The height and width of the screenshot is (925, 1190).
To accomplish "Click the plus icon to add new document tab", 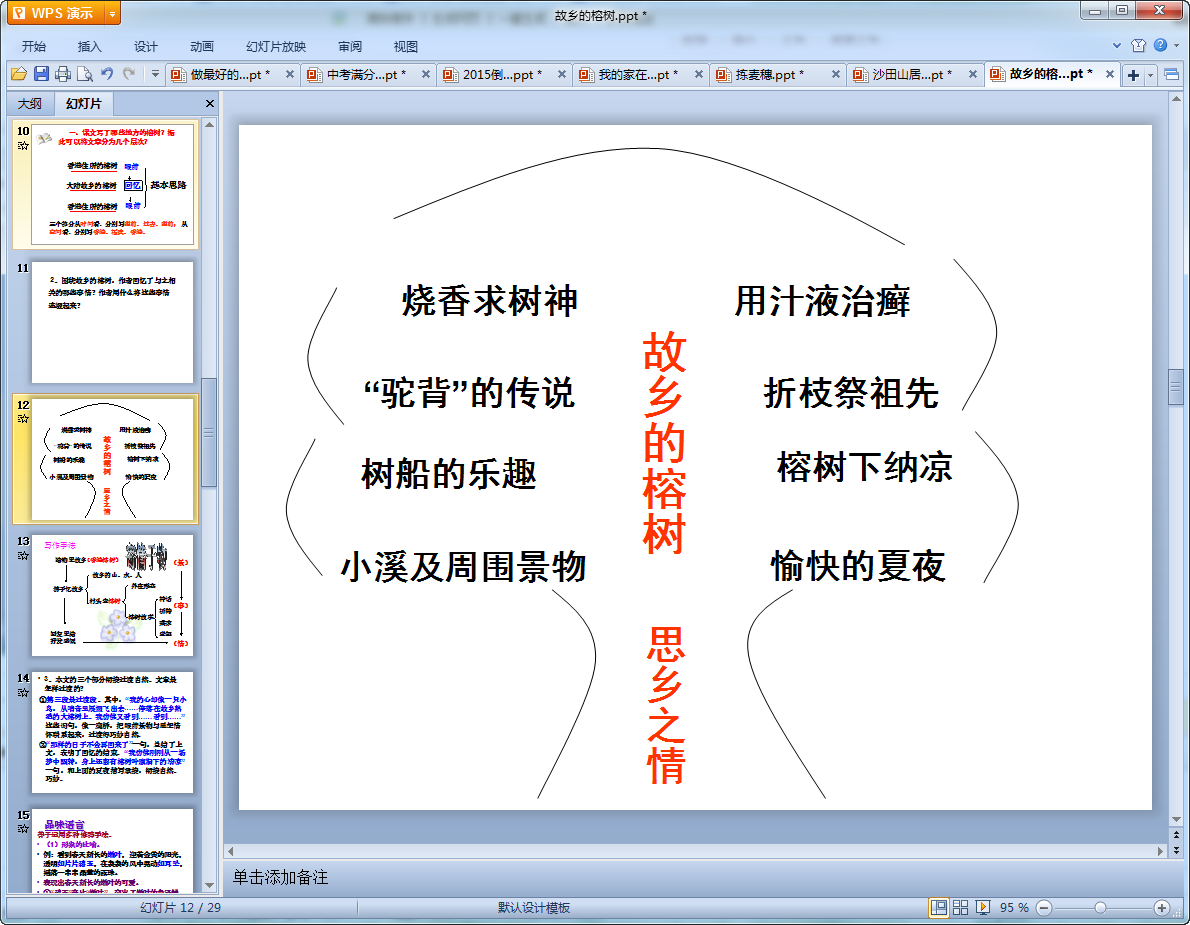I will click(x=1133, y=75).
